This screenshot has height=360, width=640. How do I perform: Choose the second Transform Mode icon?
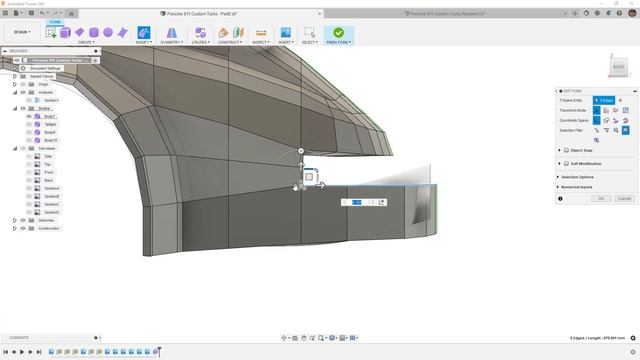pyautogui.click(x=606, y=111)
